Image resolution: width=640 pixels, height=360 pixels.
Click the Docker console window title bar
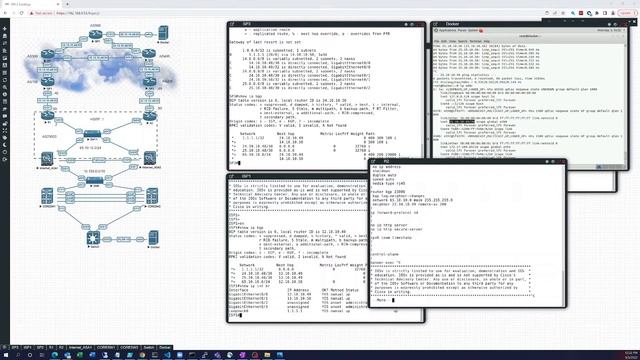[x=529, y=24]
